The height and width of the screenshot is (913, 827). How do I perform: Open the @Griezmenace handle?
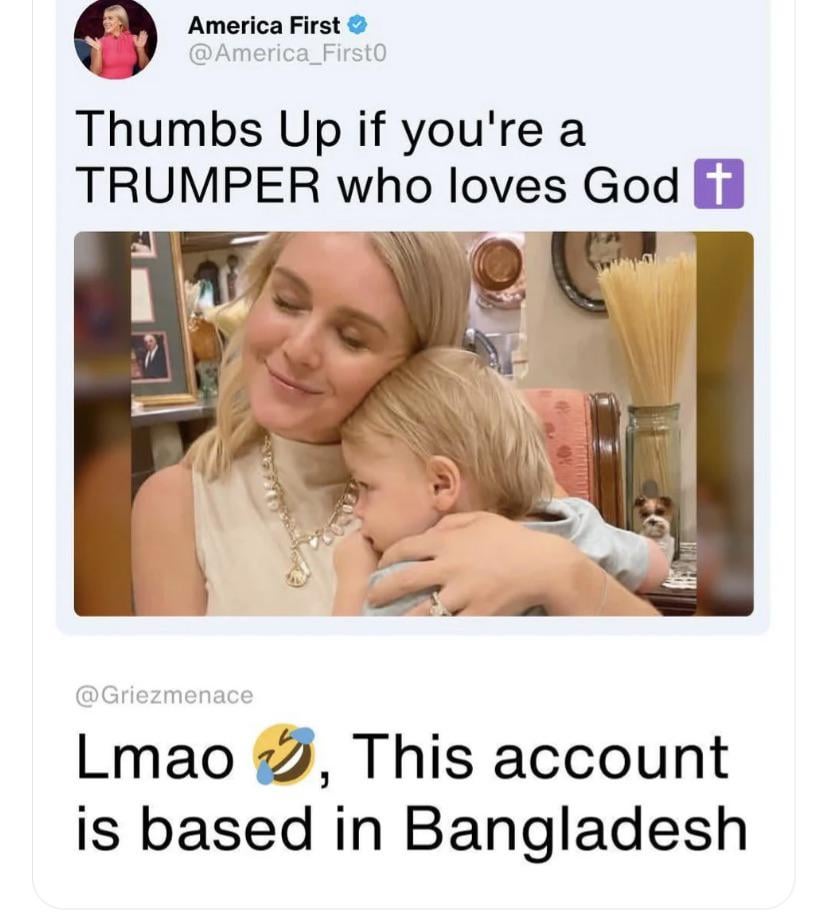[x=165, y=695]
